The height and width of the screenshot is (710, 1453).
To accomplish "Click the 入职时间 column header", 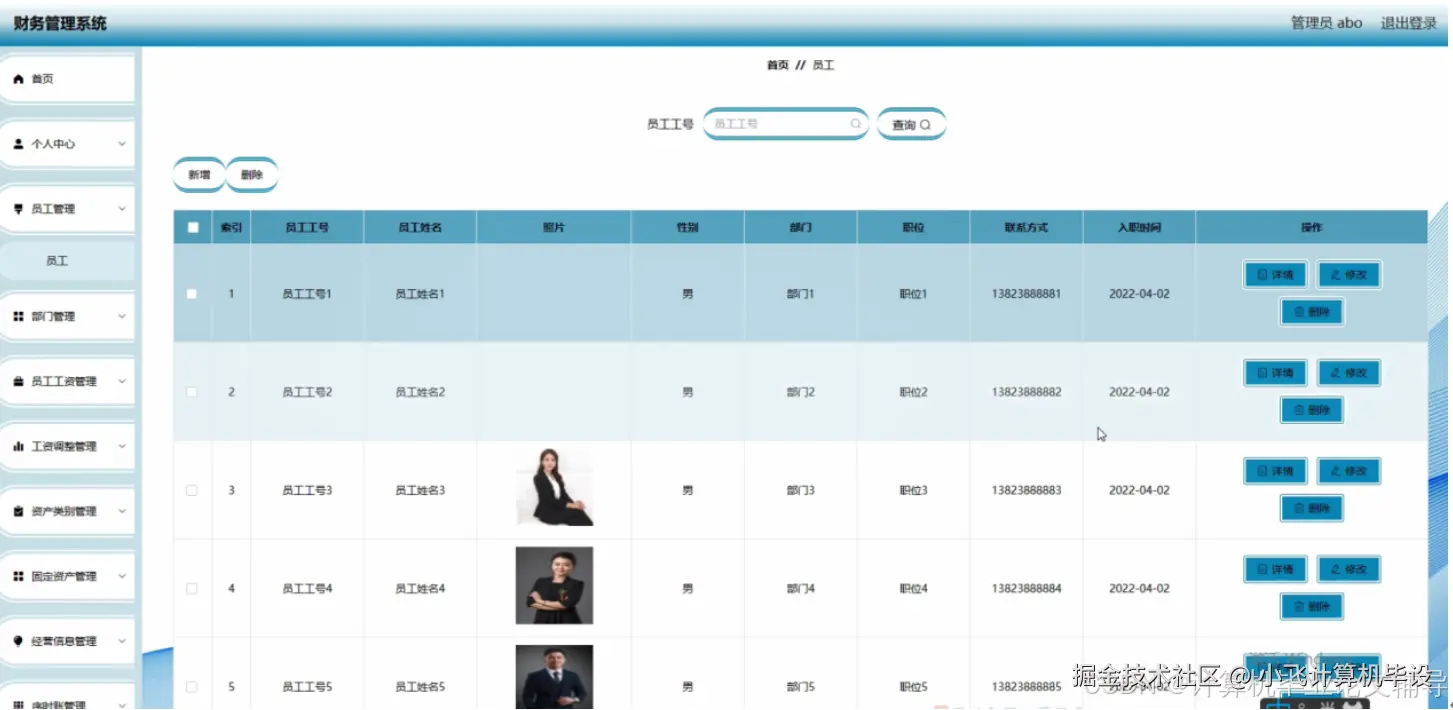I will (x=1139, y=227).
